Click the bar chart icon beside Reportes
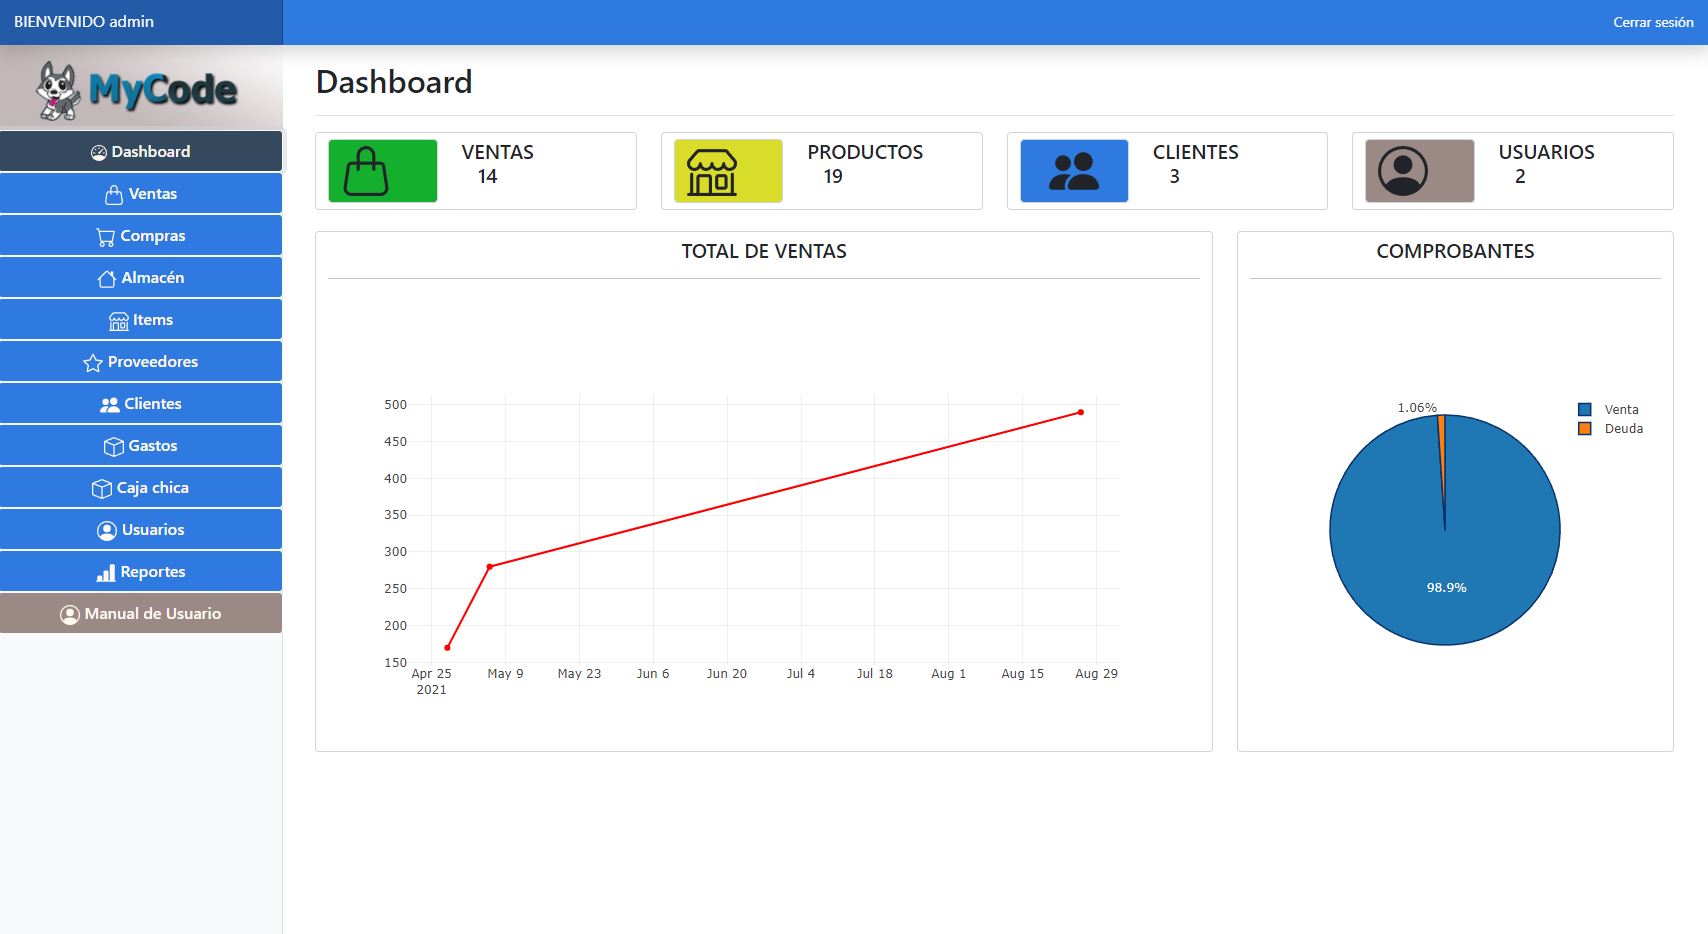Viewport: 1708px width, 934px height. pyautogui.click(x=105, y=573)
